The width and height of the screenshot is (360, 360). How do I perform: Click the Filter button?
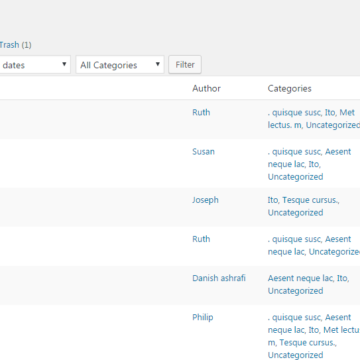pos(185,65)
